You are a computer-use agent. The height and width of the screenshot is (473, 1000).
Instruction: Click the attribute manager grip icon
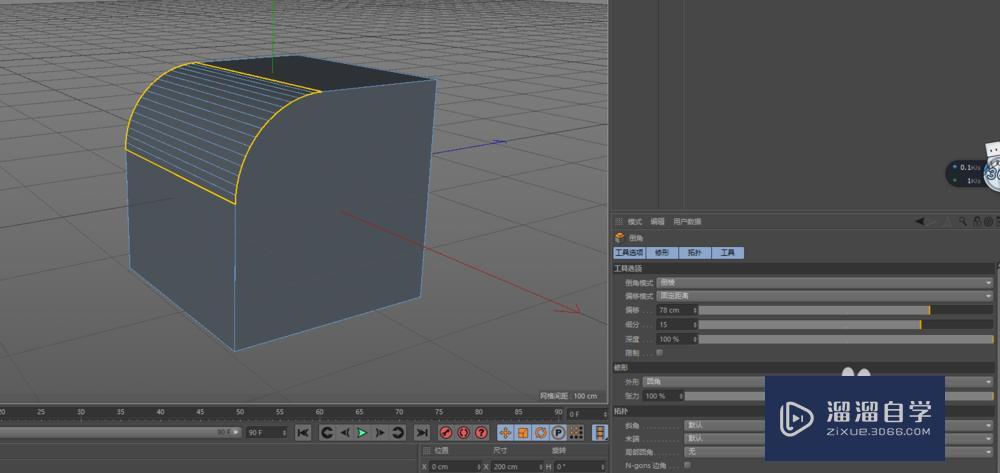click(x=618, y=222)
